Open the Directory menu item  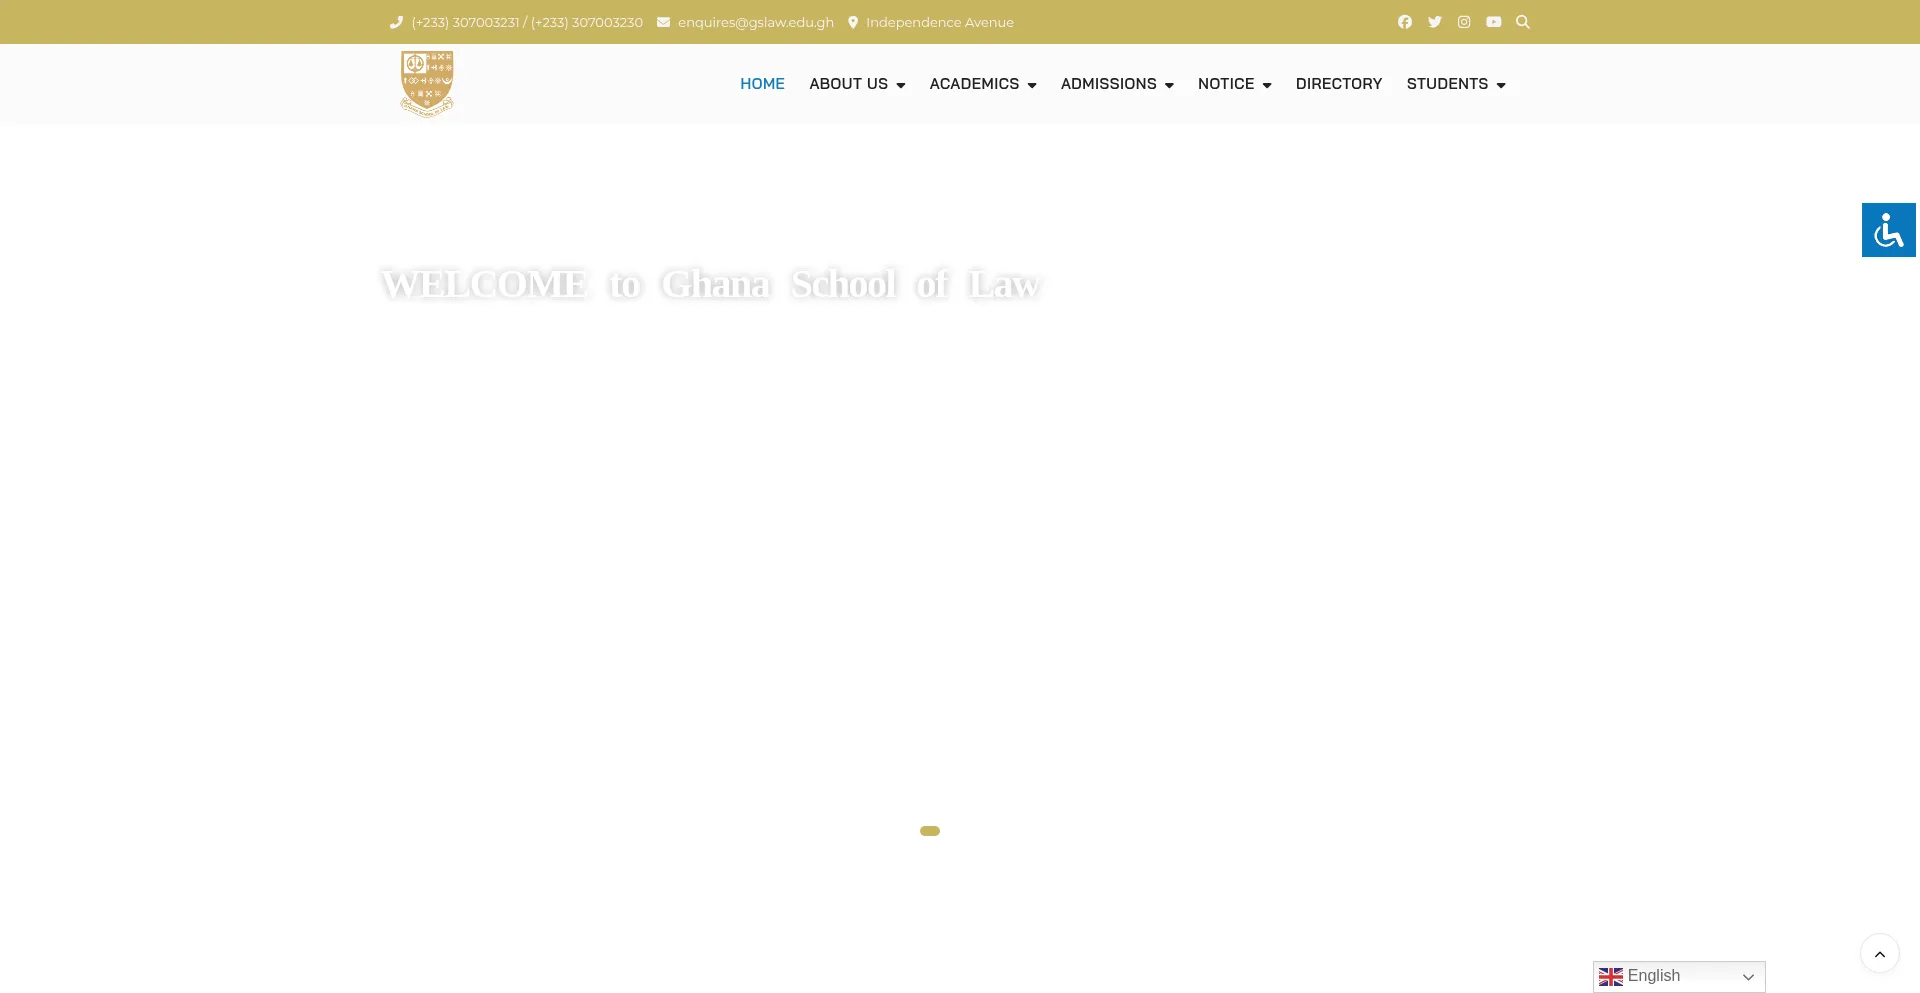coord(1338,84)
